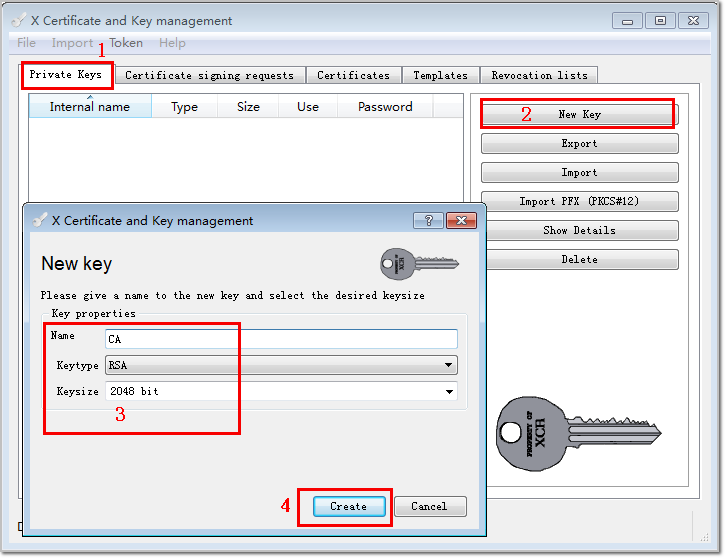This screenshot has width=726, height=558.
Task: Go to the Templates tab
Action: tap(440, 75)
